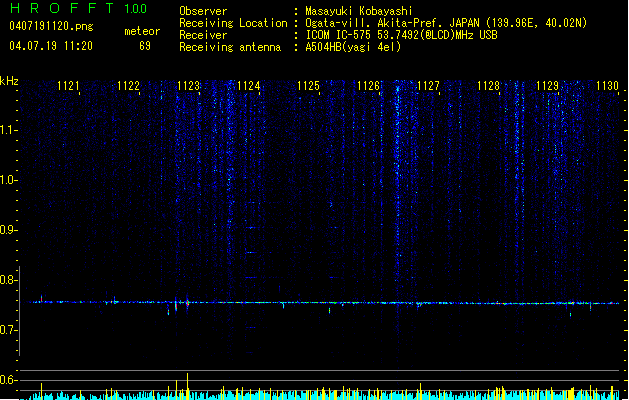
Task: Click the 'meteor' label
Action: 142,31
